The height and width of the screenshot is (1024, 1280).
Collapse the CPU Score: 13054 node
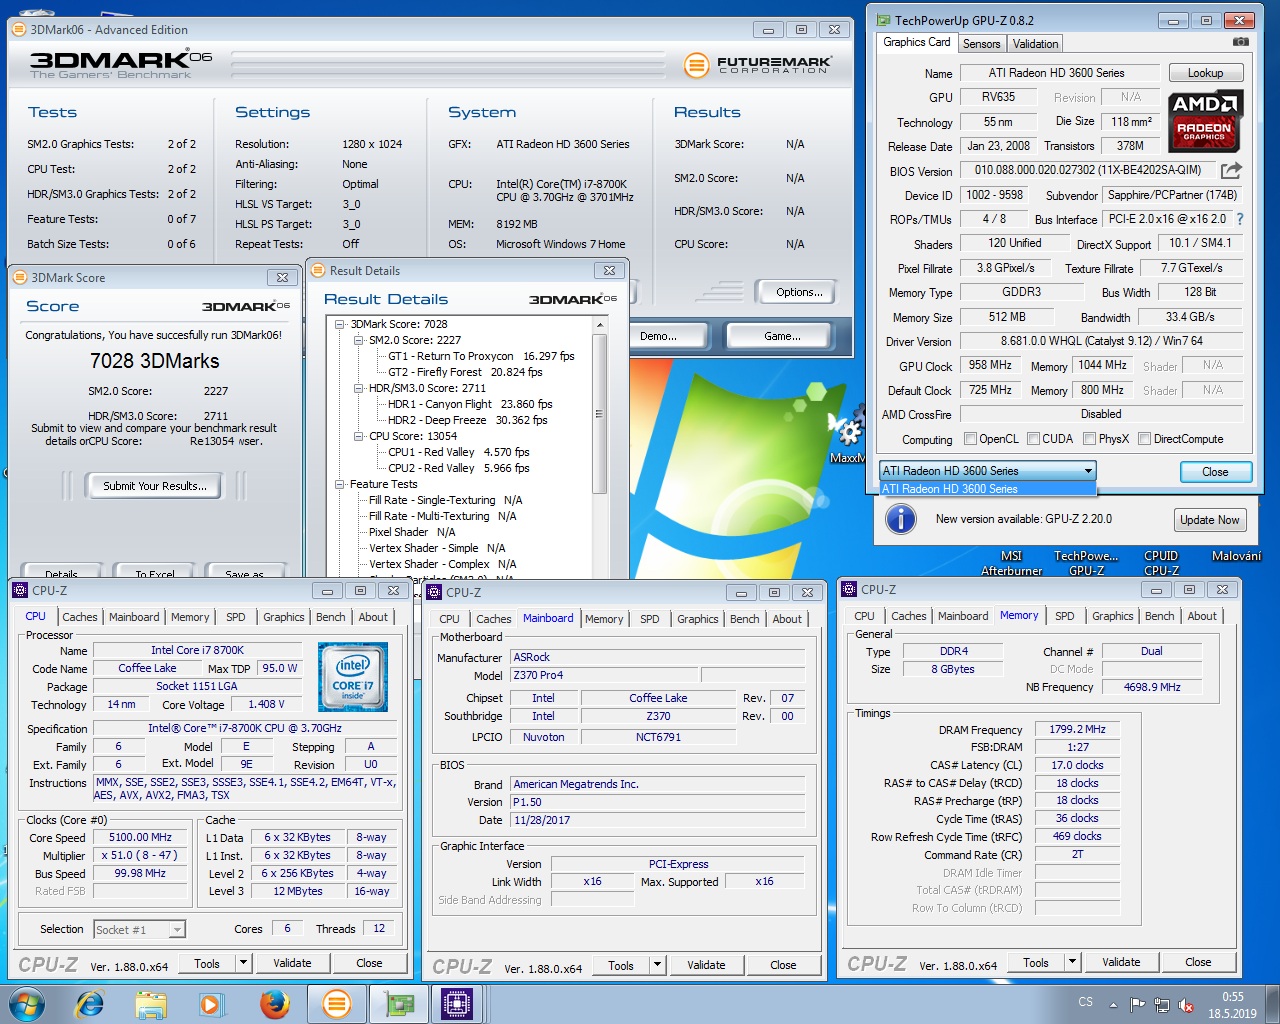[359, 436]
